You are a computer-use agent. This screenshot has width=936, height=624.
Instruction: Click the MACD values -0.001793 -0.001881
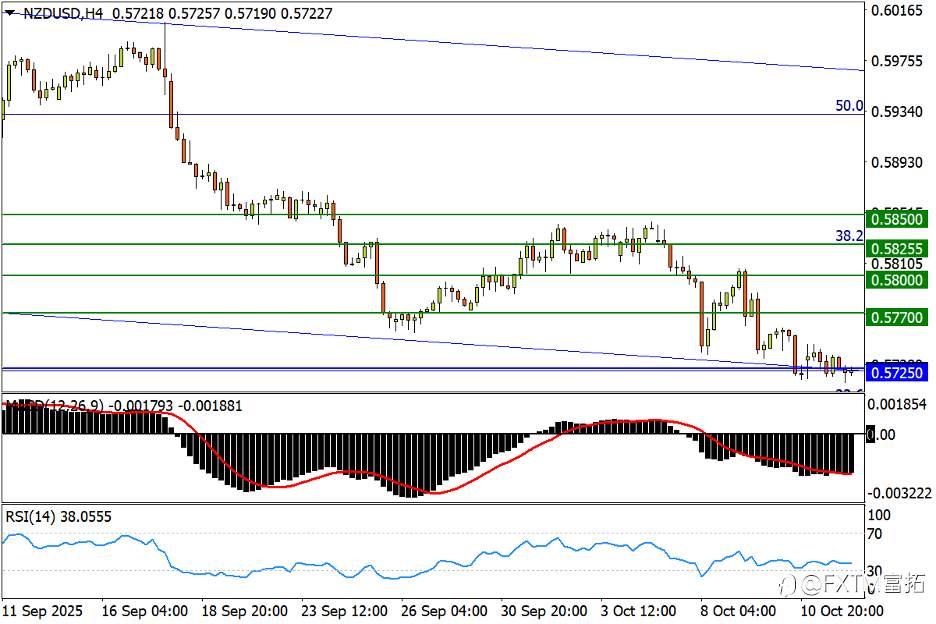coord(177,406)
